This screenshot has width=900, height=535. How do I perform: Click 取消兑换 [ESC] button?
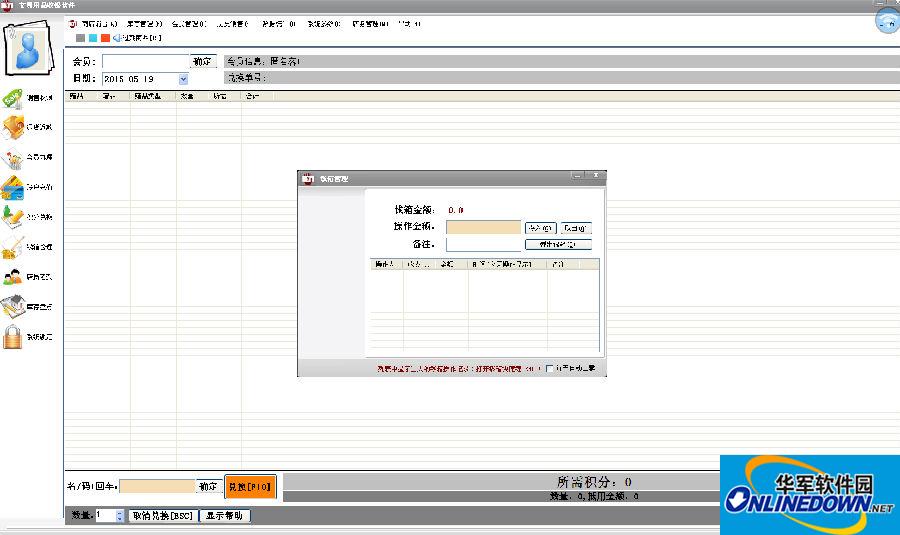pos(162,515)
